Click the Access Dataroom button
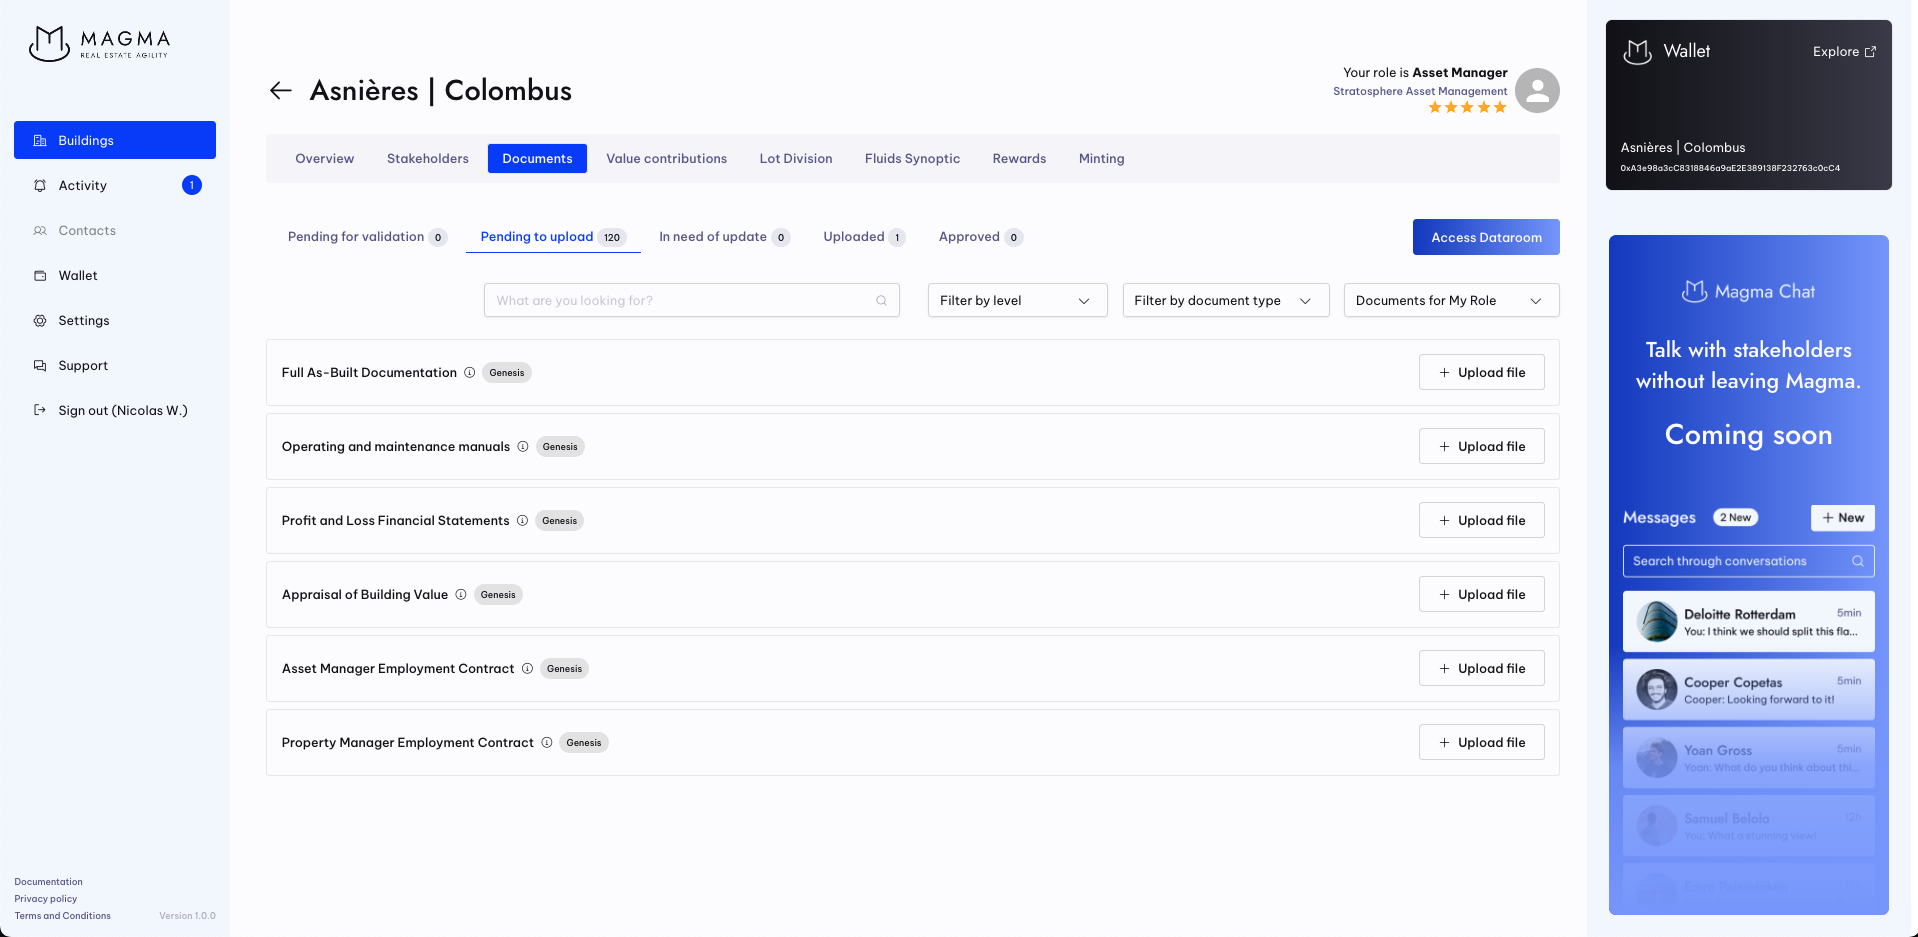 1485,238
